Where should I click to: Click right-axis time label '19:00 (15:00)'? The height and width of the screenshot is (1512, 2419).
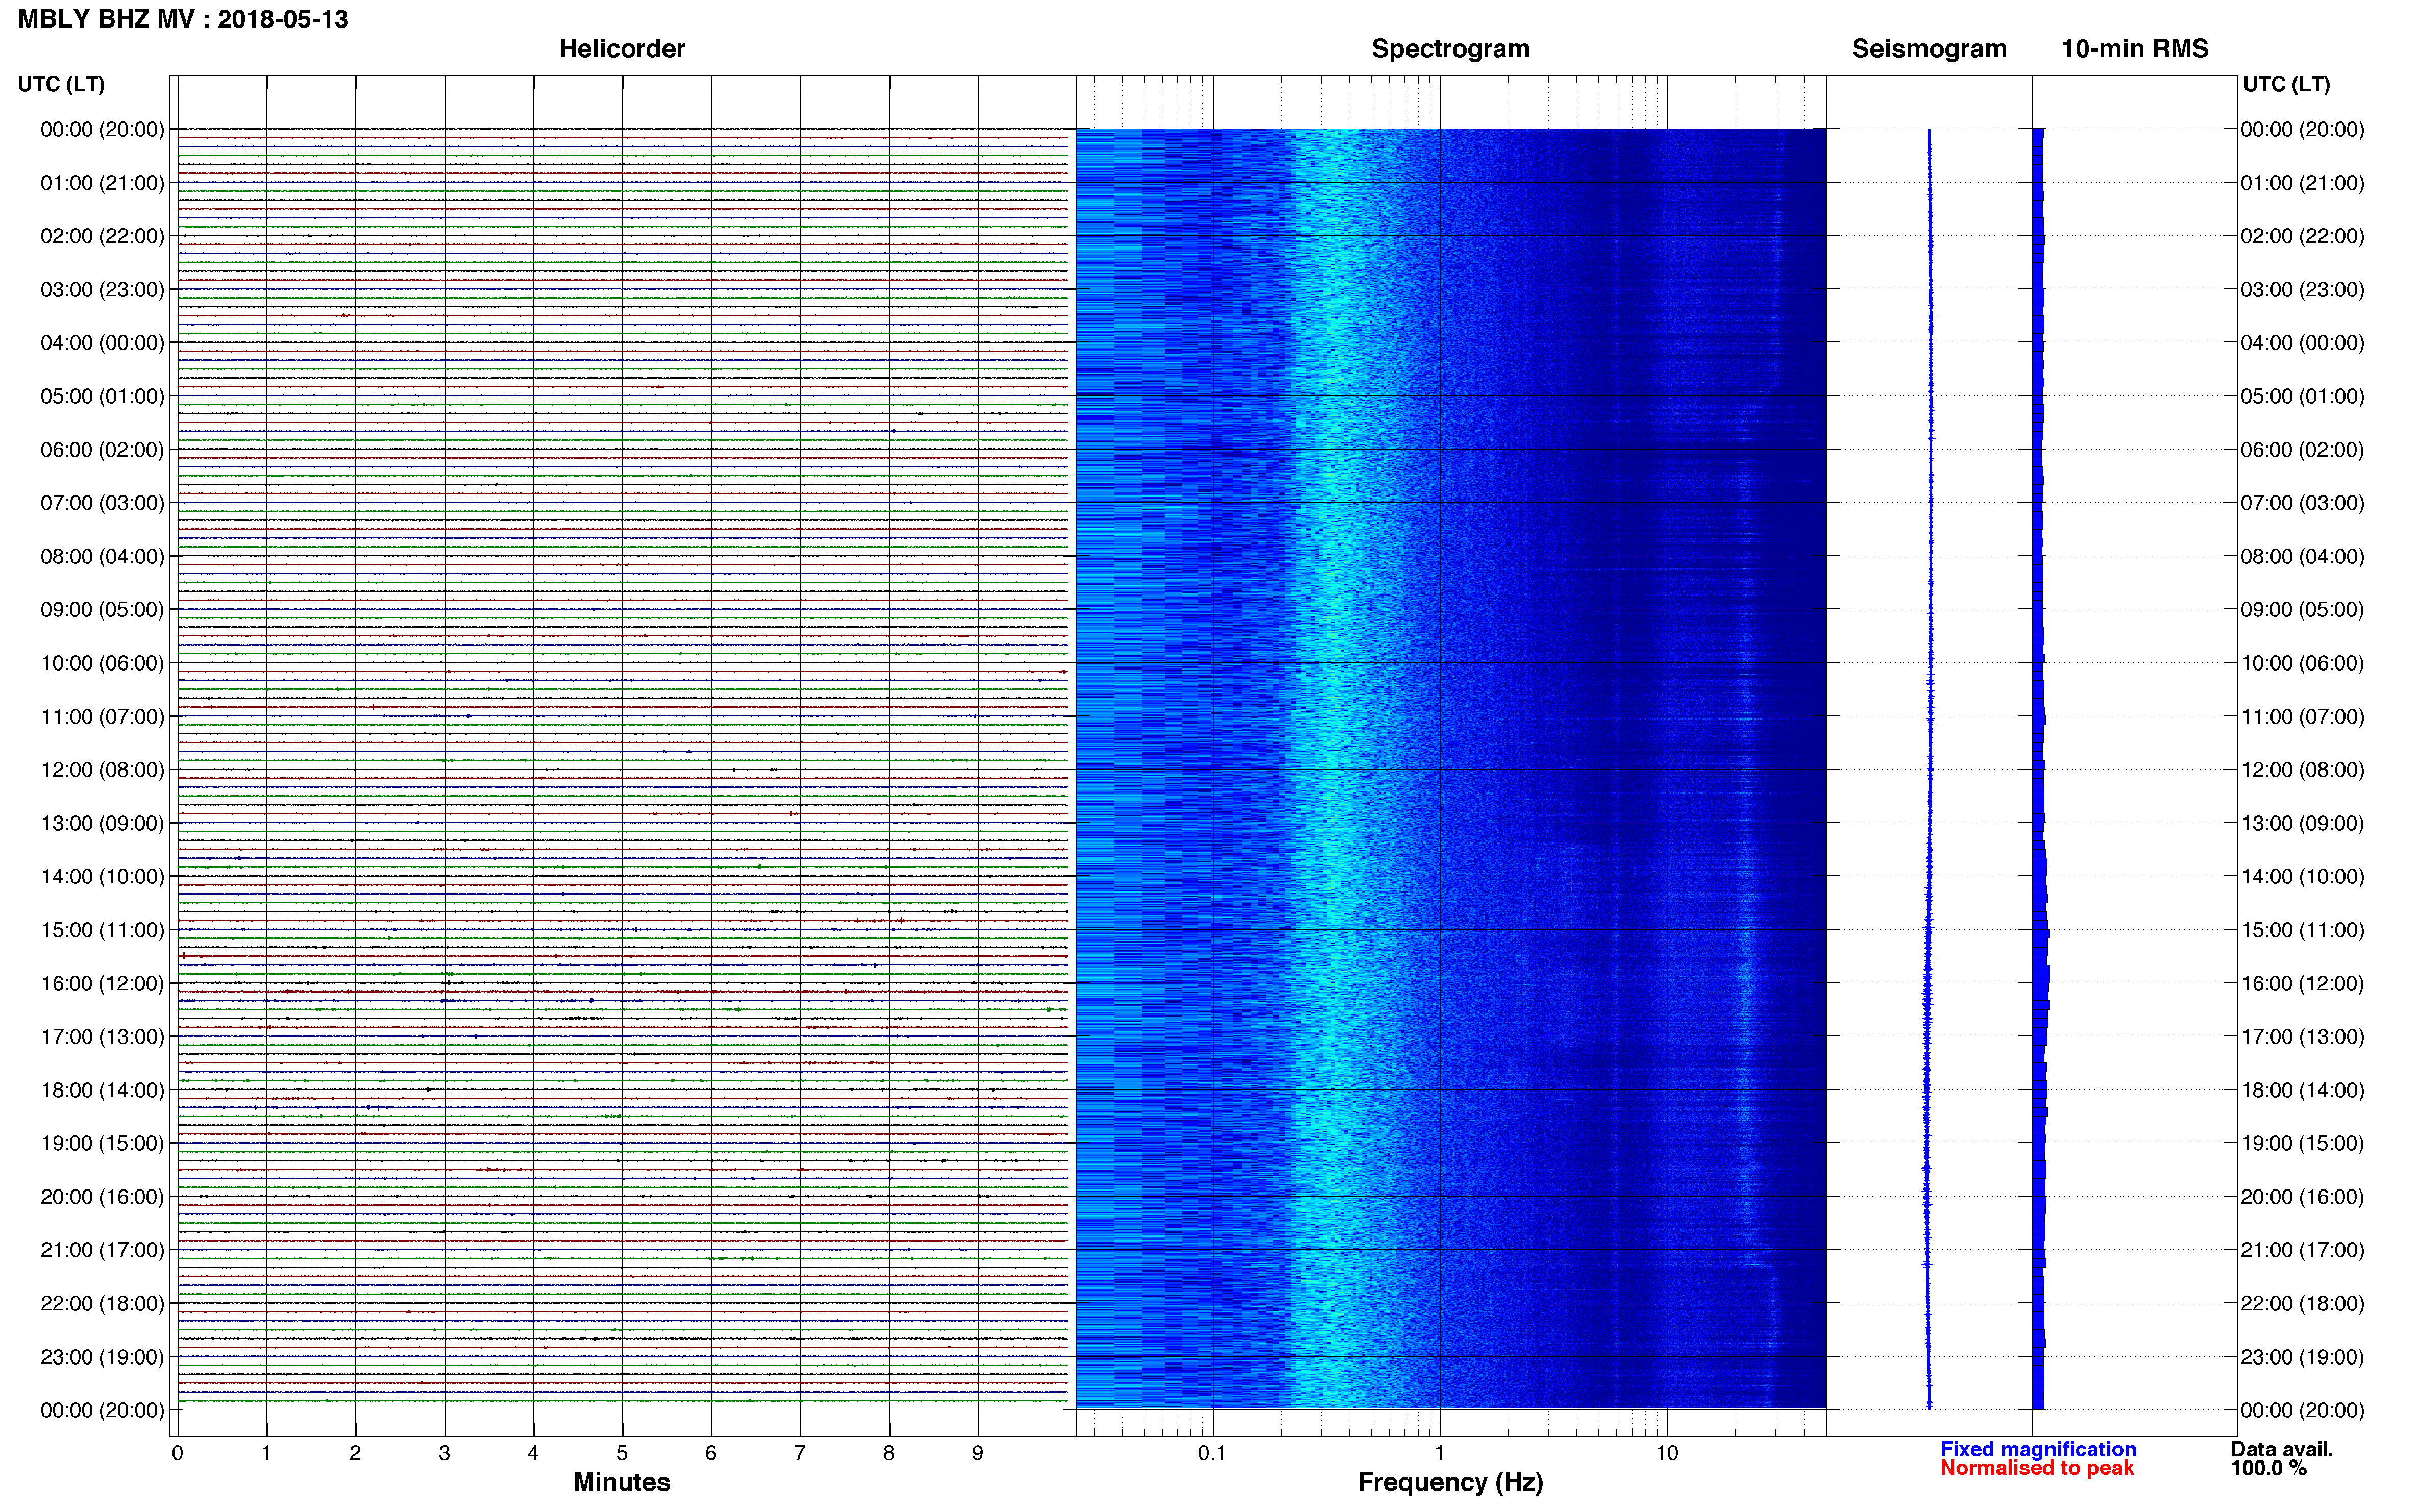click(x=2303, y=1144)
